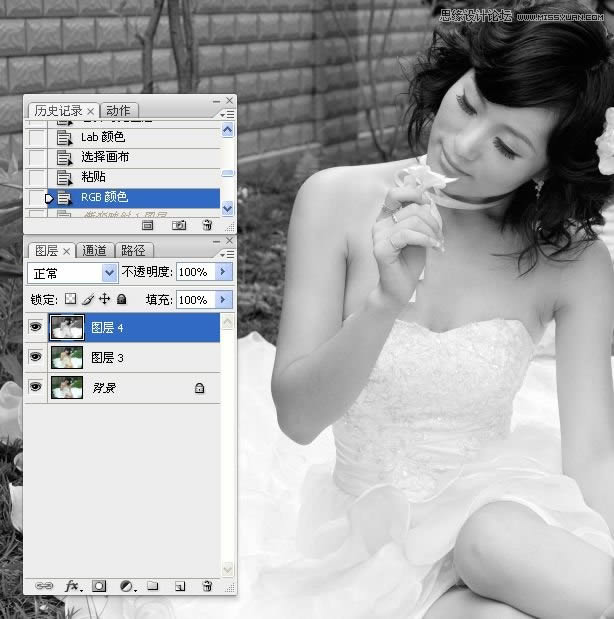Toggle lock transparent pixels option
Image resolution: width=614 pixels, height=619 pixels.
click(70, 299)
